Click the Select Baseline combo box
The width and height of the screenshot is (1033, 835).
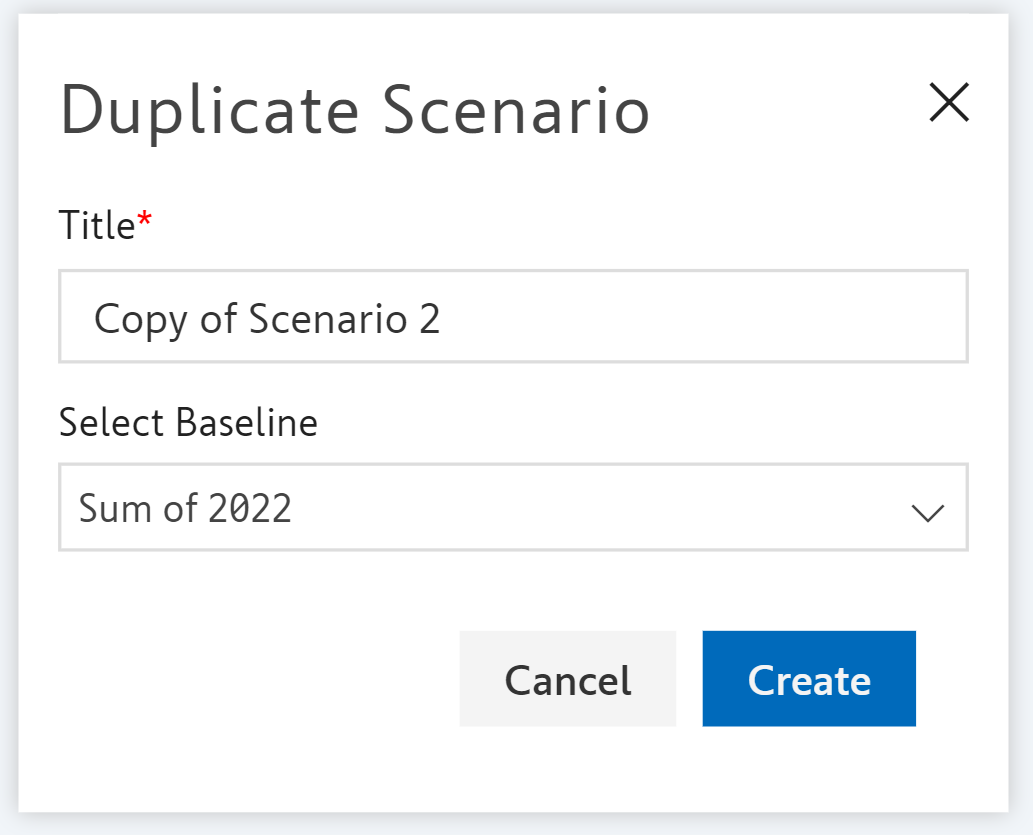512,507
